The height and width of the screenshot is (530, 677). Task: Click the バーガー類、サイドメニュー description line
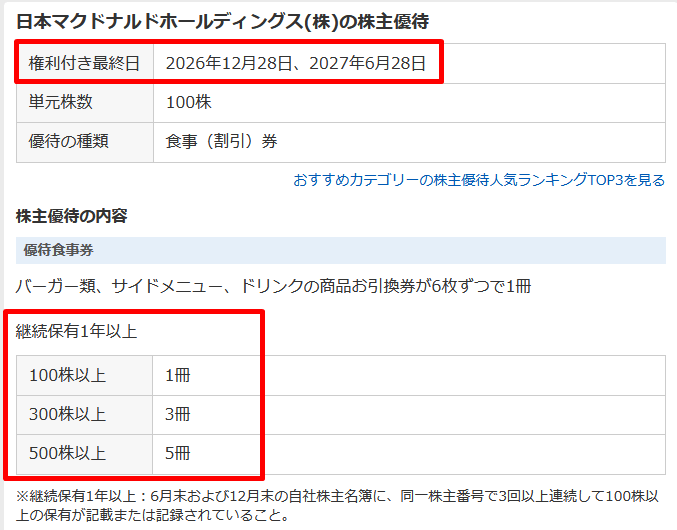point(273,286)
